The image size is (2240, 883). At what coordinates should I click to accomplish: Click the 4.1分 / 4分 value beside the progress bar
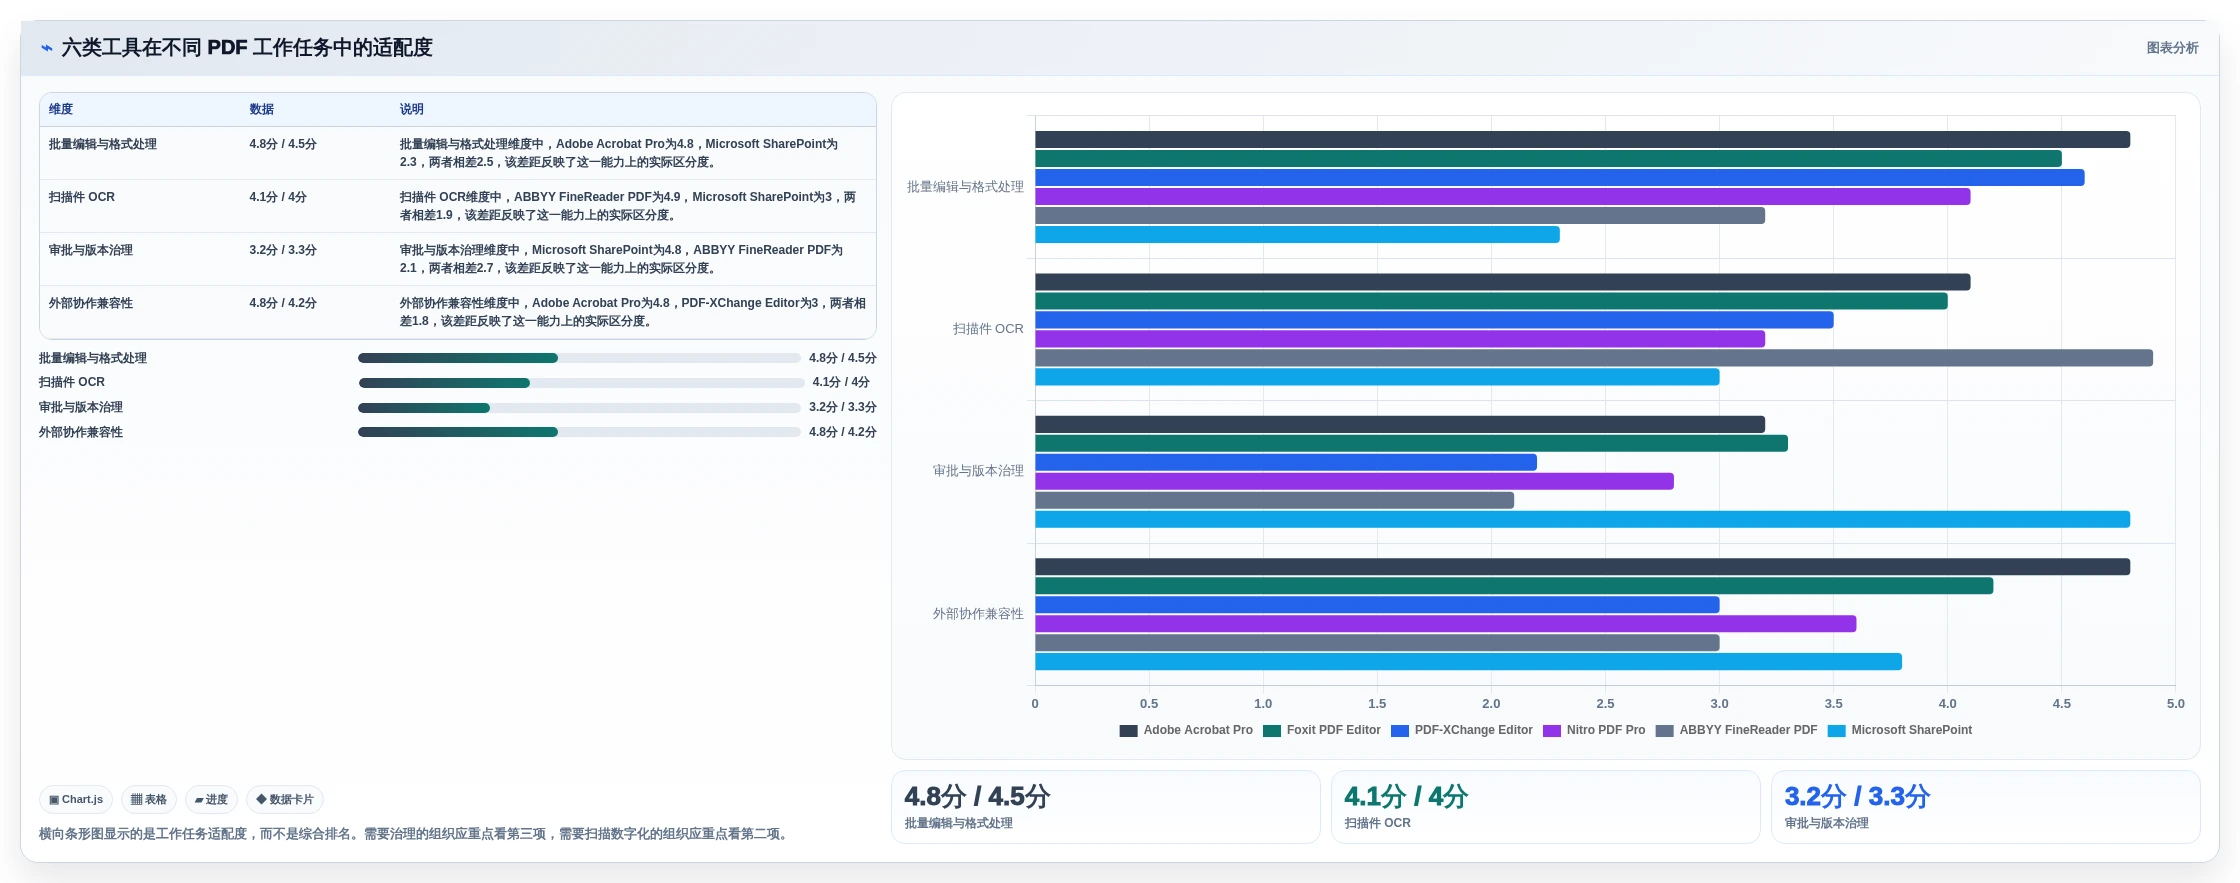(841, 383)
